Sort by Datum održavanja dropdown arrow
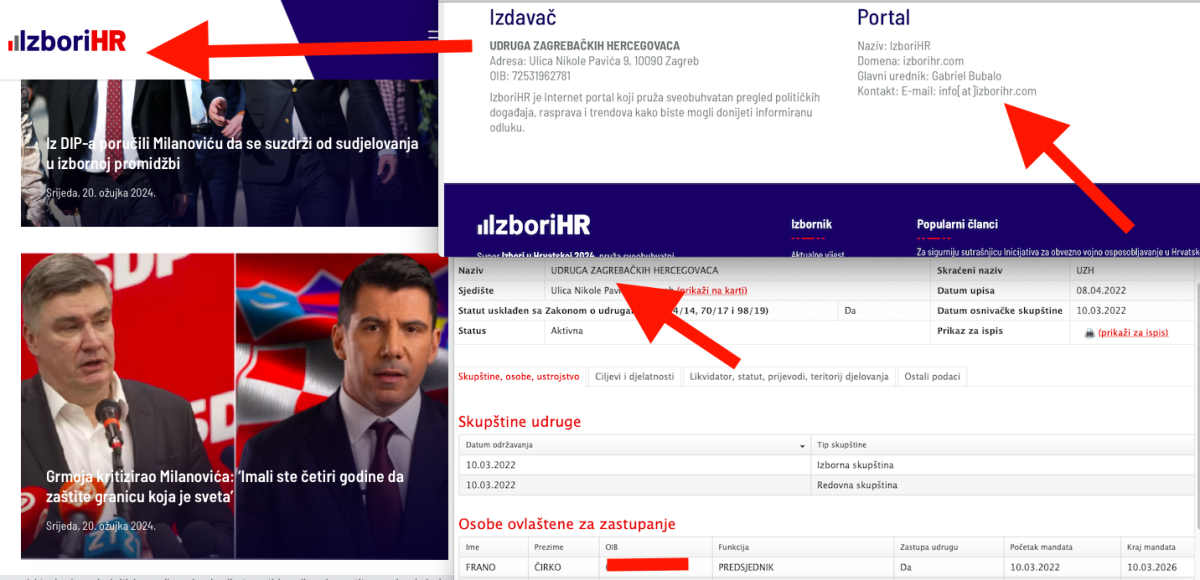Screen dimensions: 1200x580 tap(802, 444)
